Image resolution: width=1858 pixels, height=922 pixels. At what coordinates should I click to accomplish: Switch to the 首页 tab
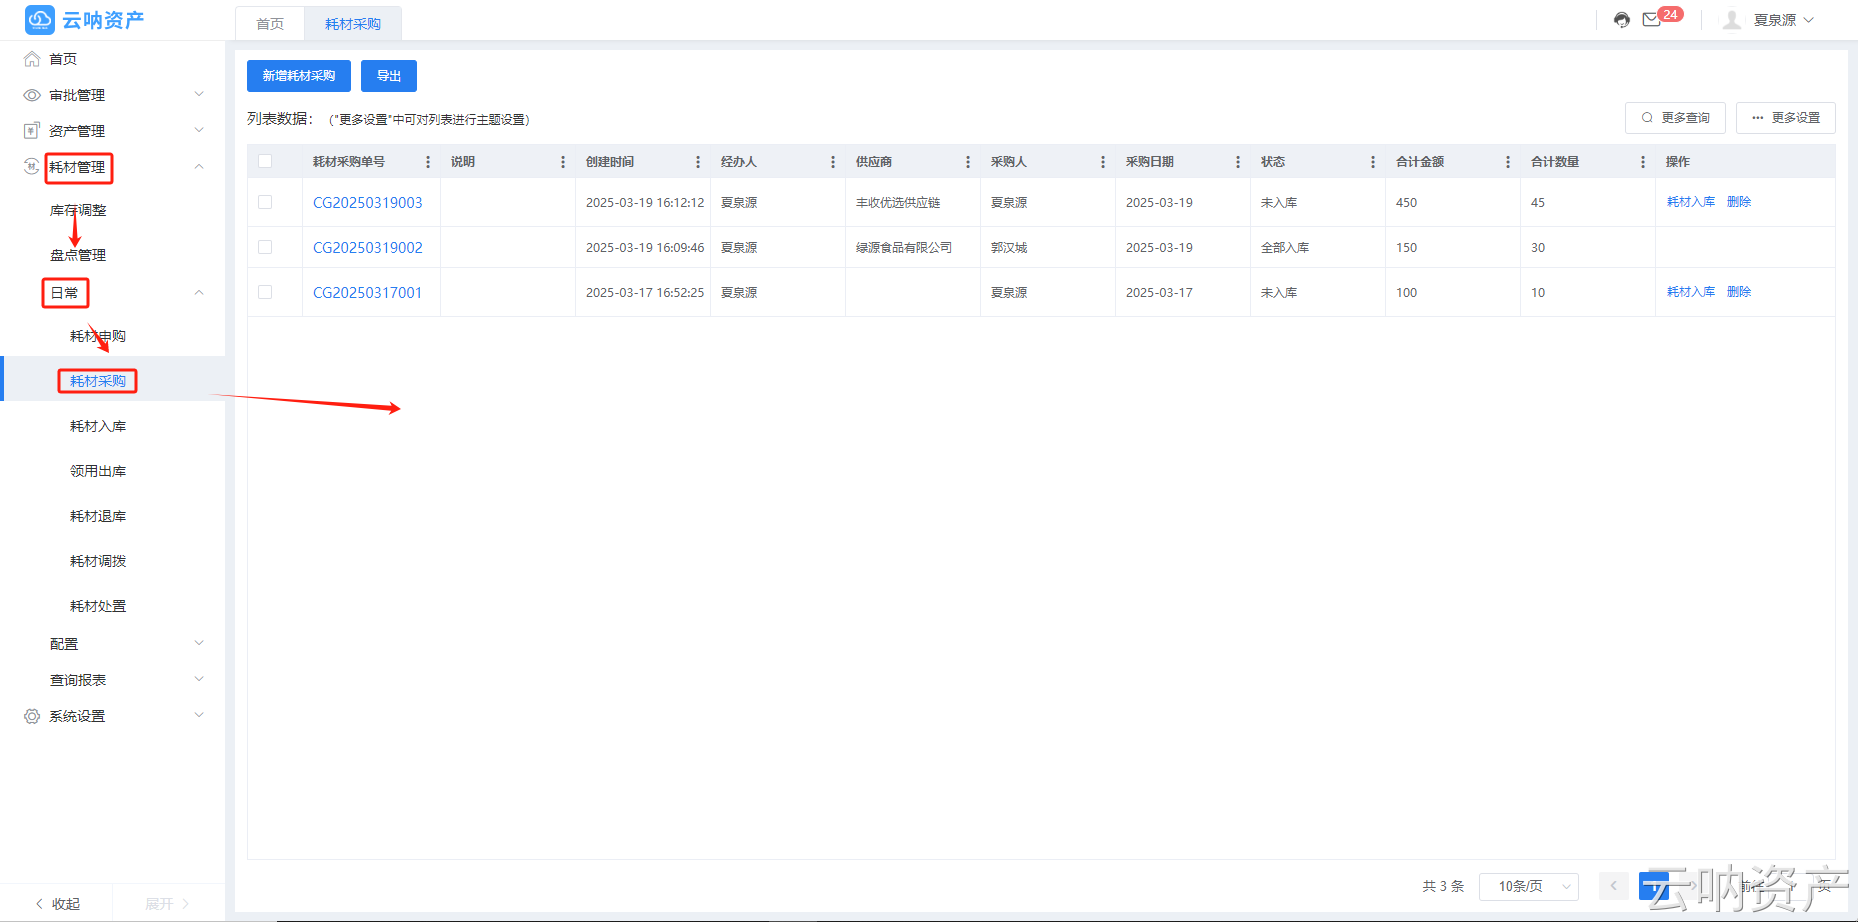270,24
